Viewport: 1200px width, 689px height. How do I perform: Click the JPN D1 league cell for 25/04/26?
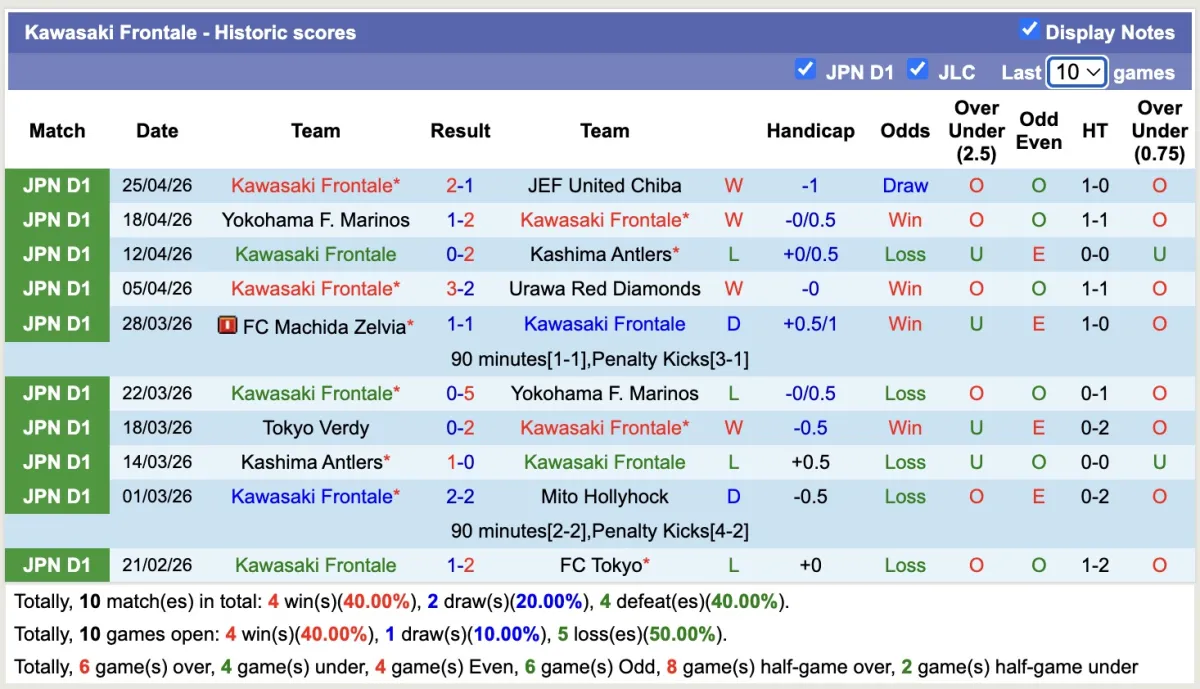(x=57, y=186)
